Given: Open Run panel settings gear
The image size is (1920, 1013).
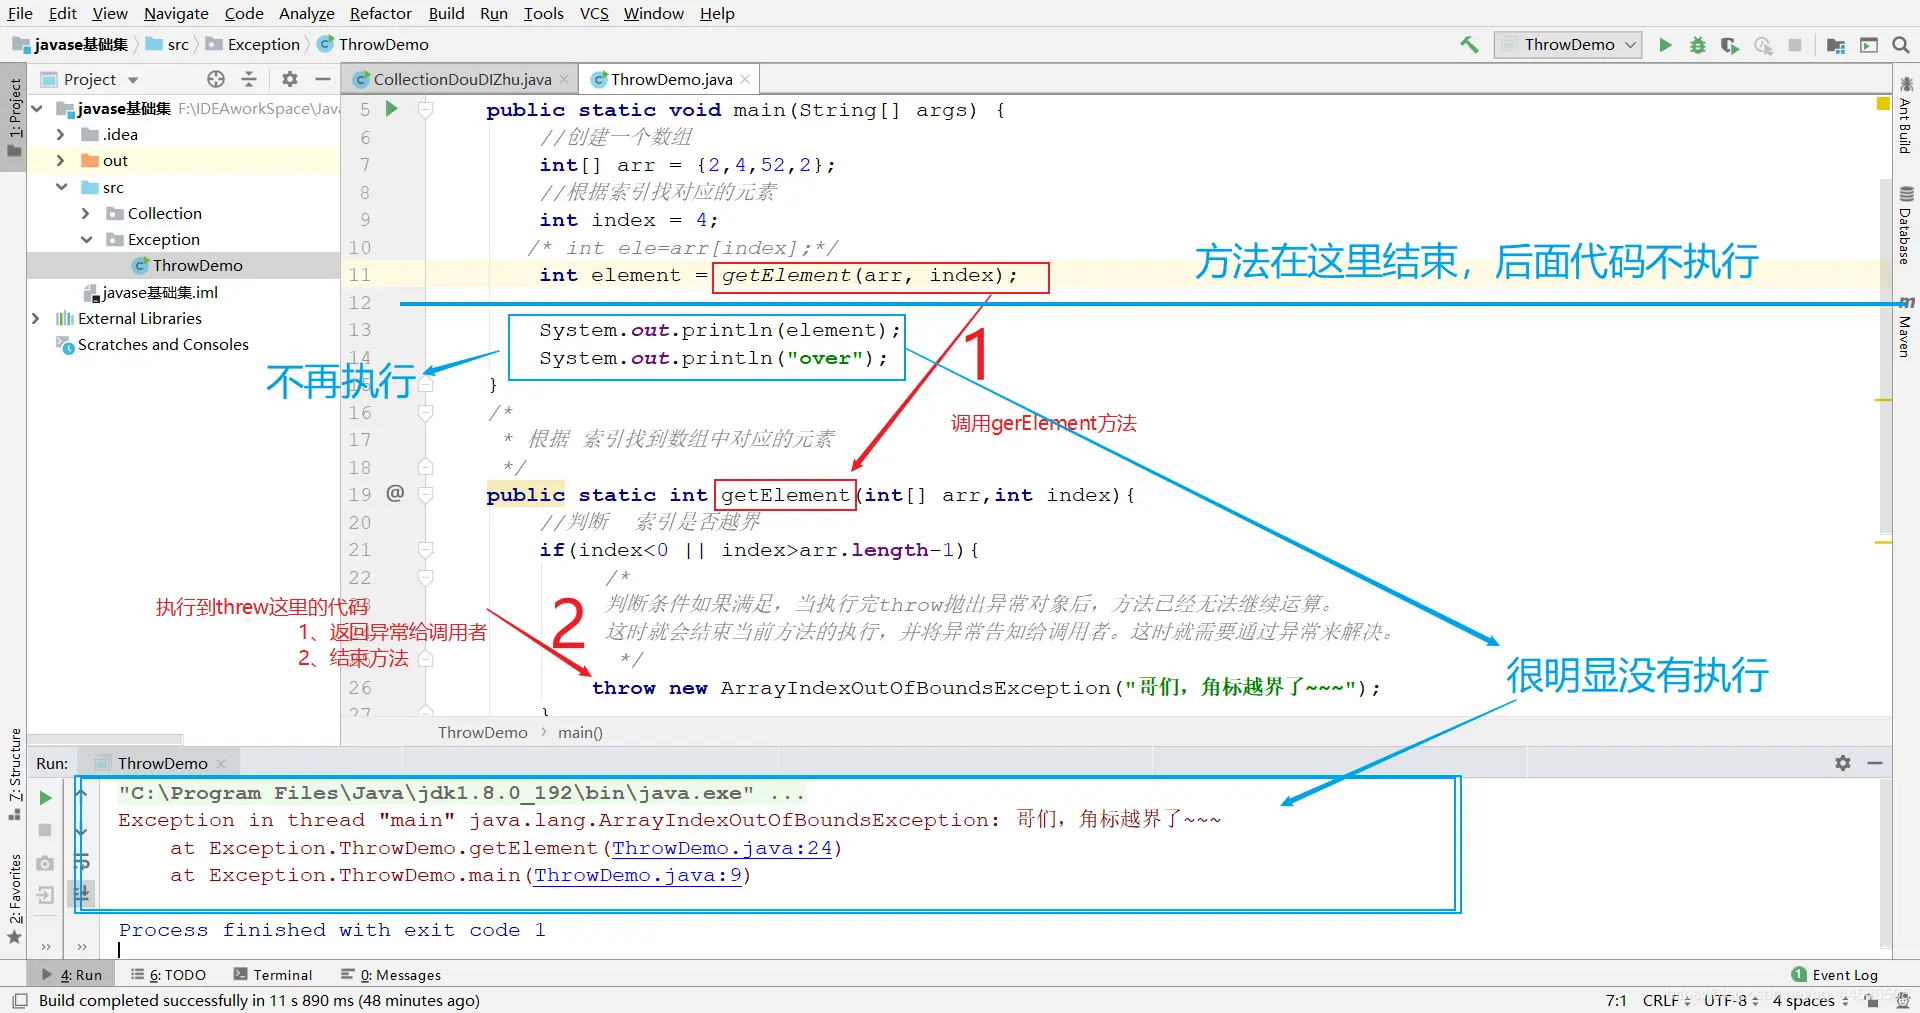Looking at the screenshot, I should 1843,763.
